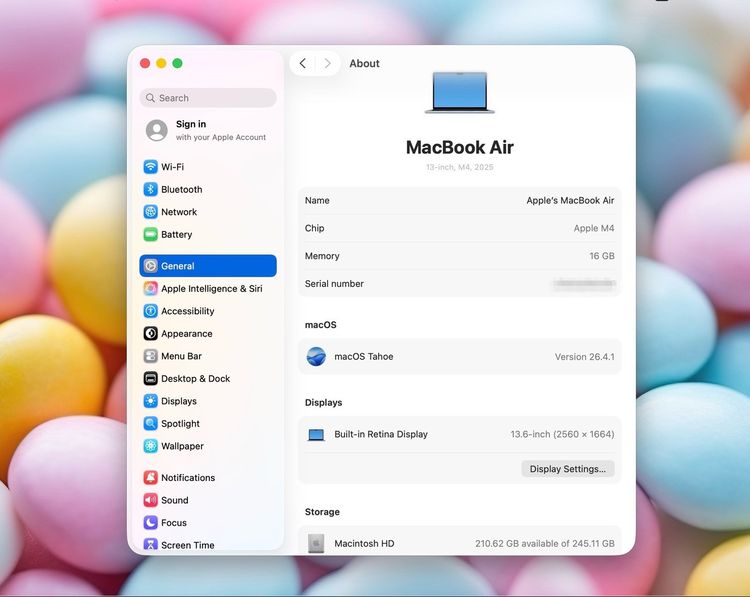The width and height of the screenshot is (750, 597).
Task: Click the Memory value 16 GB
Action: (602, 256)
